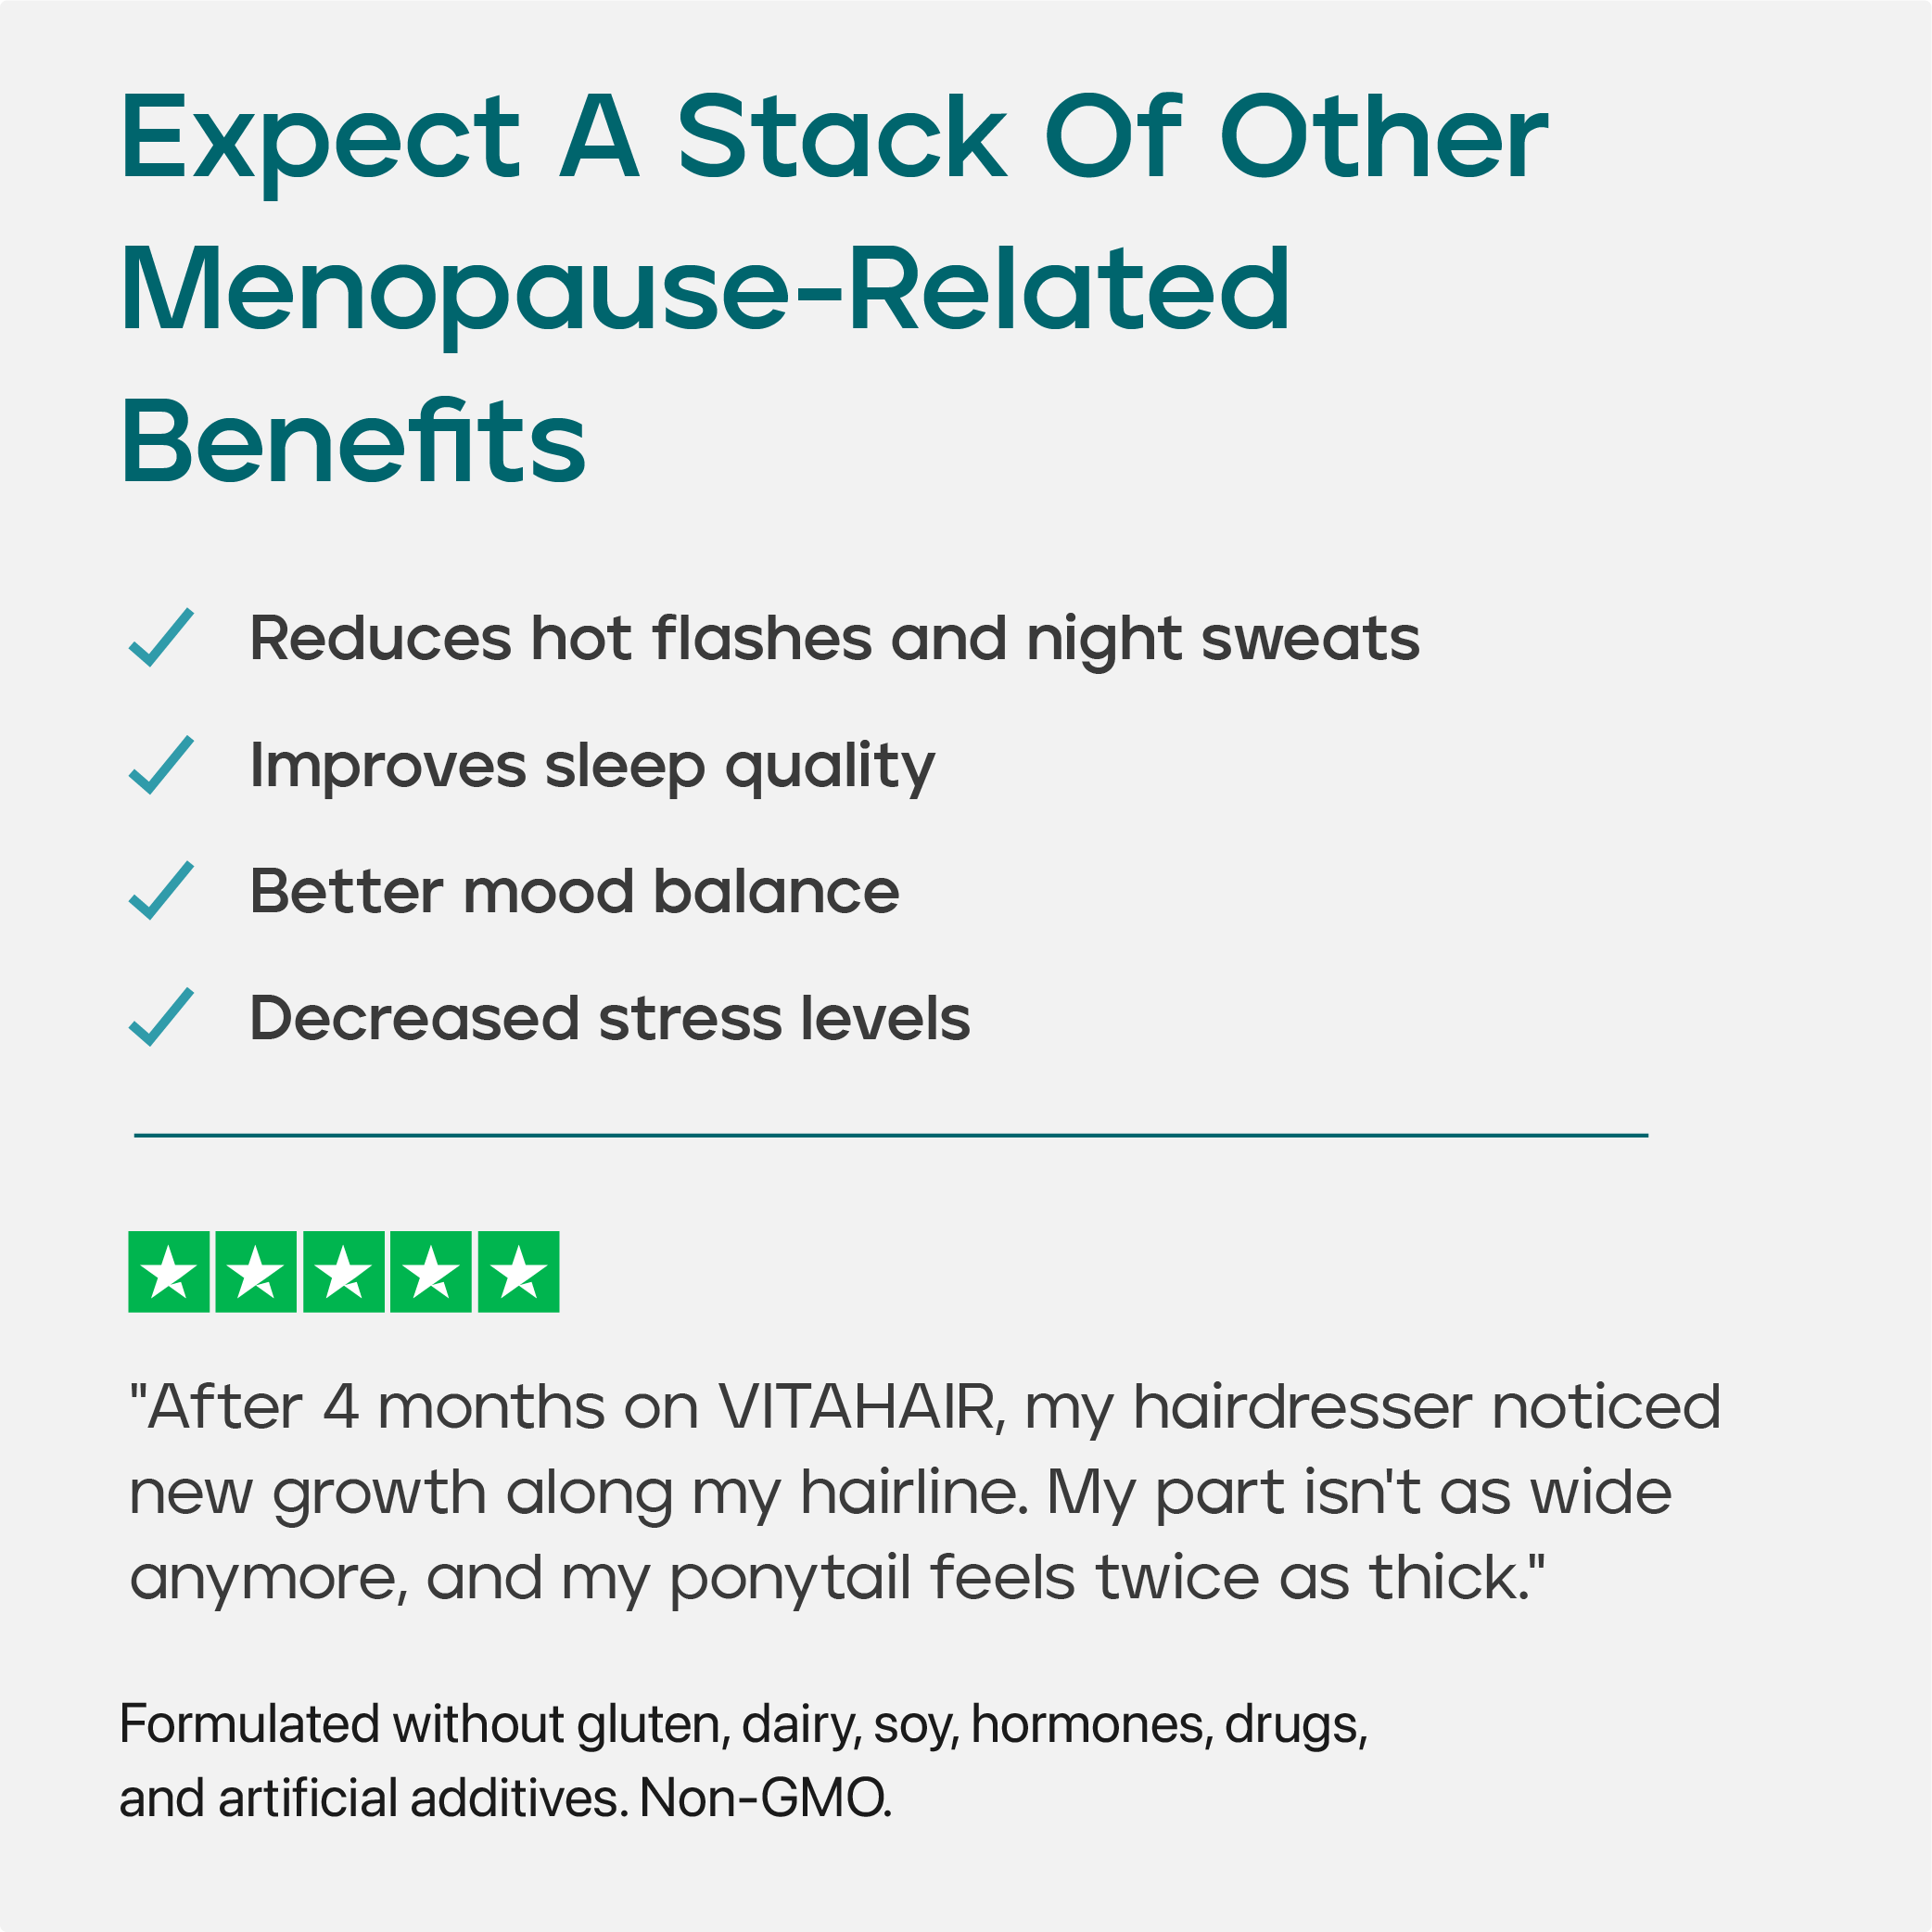Click the horizontal teal divider line

(x=890, y=1136)
